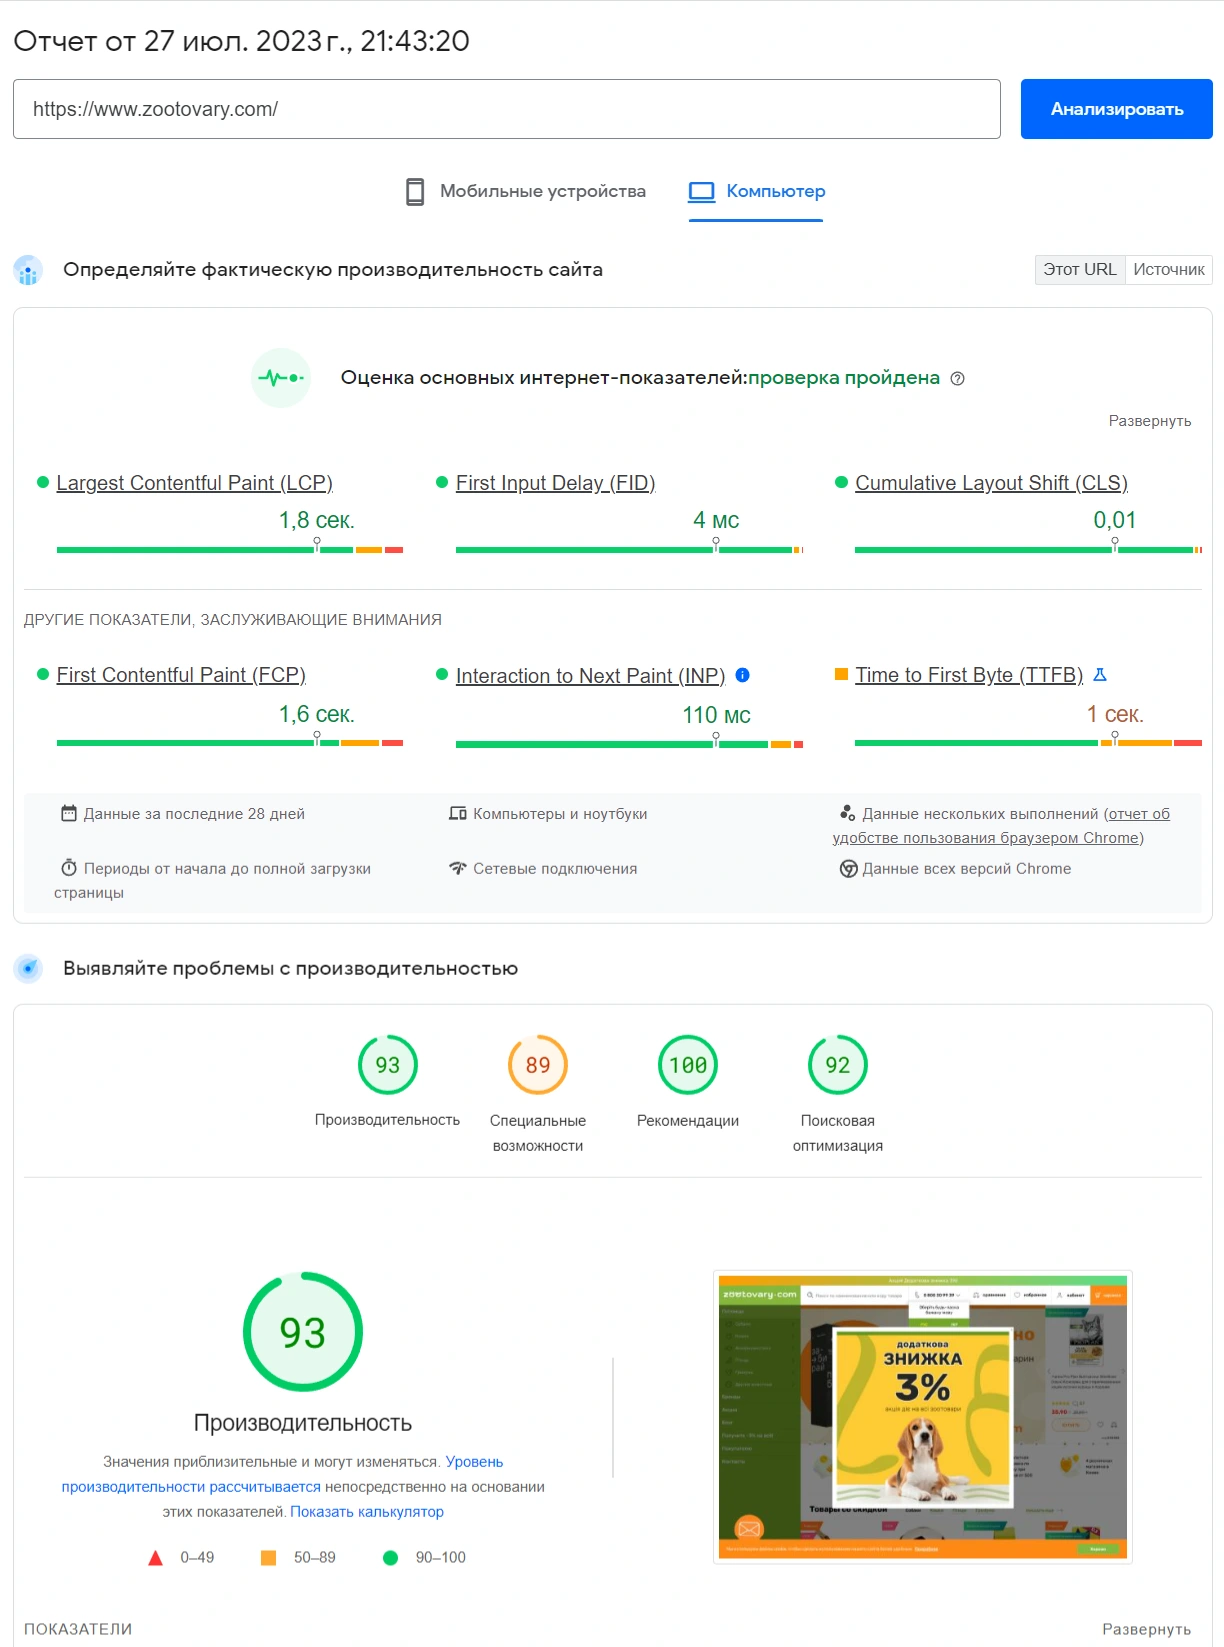Open the Largest Contentful Paint (LCP) link
This screenshot has height=1647, width=1224.
[194, 483]
